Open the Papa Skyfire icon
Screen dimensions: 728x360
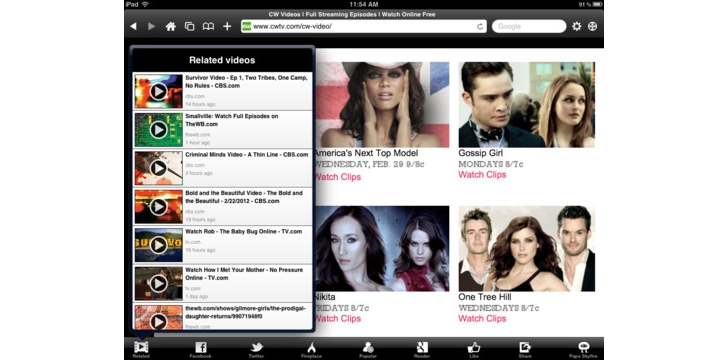tap(583, 349)
